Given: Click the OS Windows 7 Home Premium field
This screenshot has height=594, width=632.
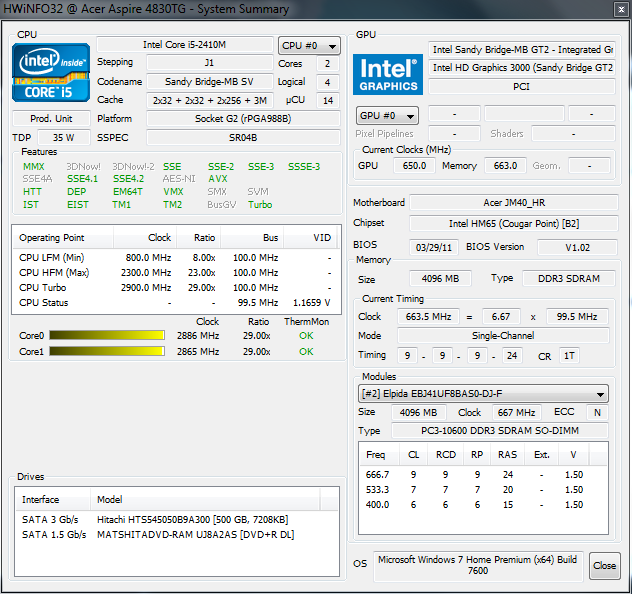Looking at the screenshot, I should click(478, 565).
